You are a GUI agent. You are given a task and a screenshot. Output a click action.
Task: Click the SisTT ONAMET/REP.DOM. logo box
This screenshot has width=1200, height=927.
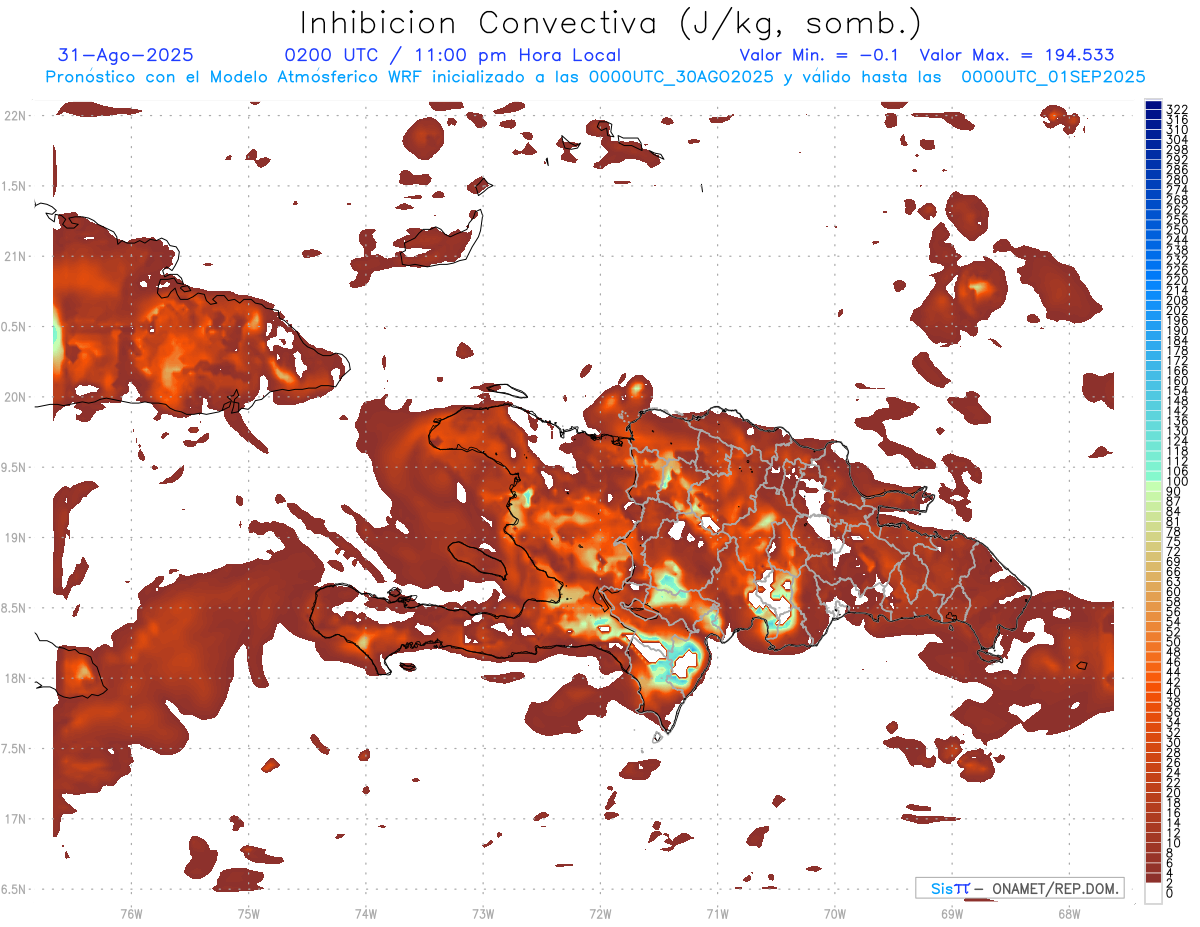coord(1019,888)
